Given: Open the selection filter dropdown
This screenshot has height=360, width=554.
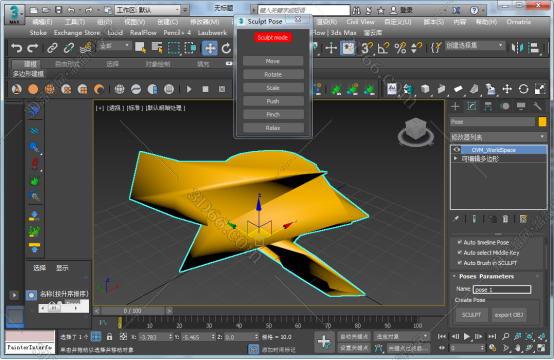Looking at the screenshot, I should [114, 46].
